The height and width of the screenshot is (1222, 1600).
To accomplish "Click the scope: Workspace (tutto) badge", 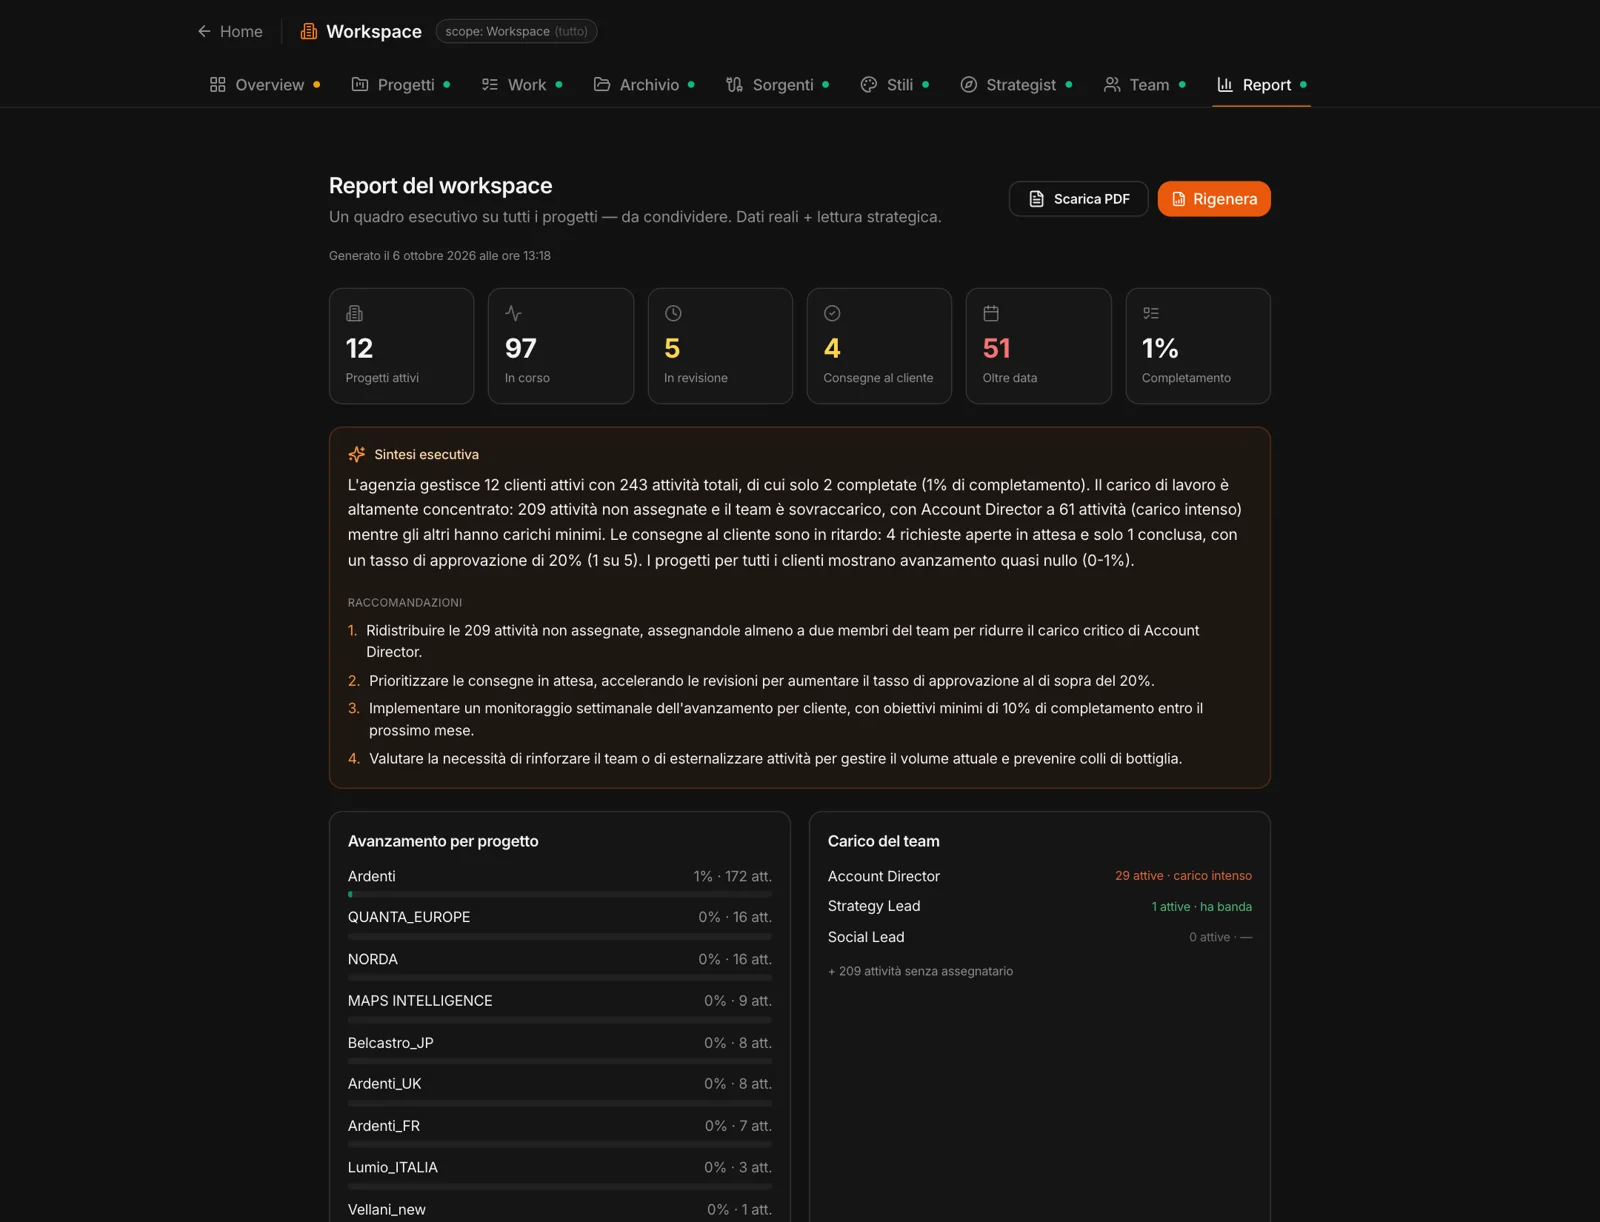I will [x=516, y=31].
